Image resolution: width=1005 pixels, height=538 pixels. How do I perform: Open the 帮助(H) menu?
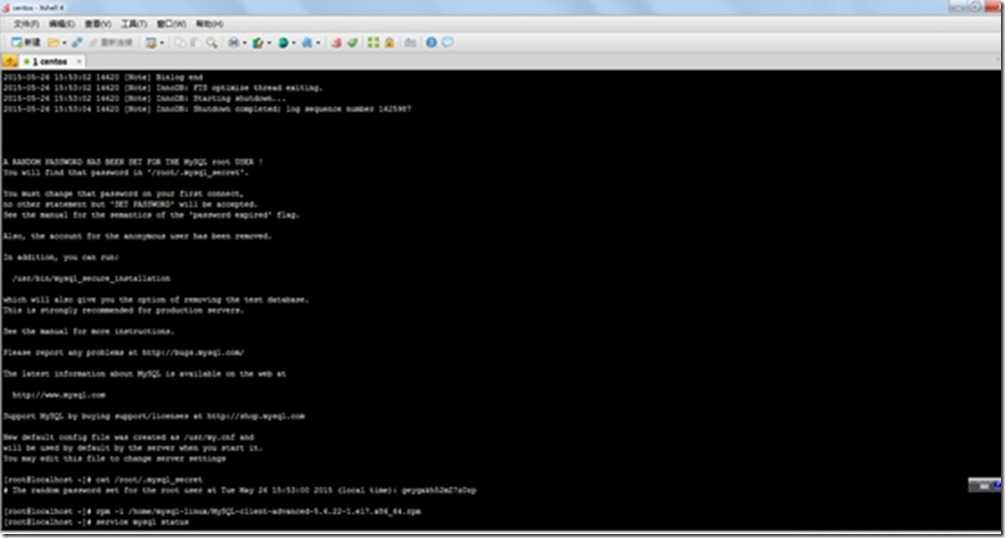(210, 24)
